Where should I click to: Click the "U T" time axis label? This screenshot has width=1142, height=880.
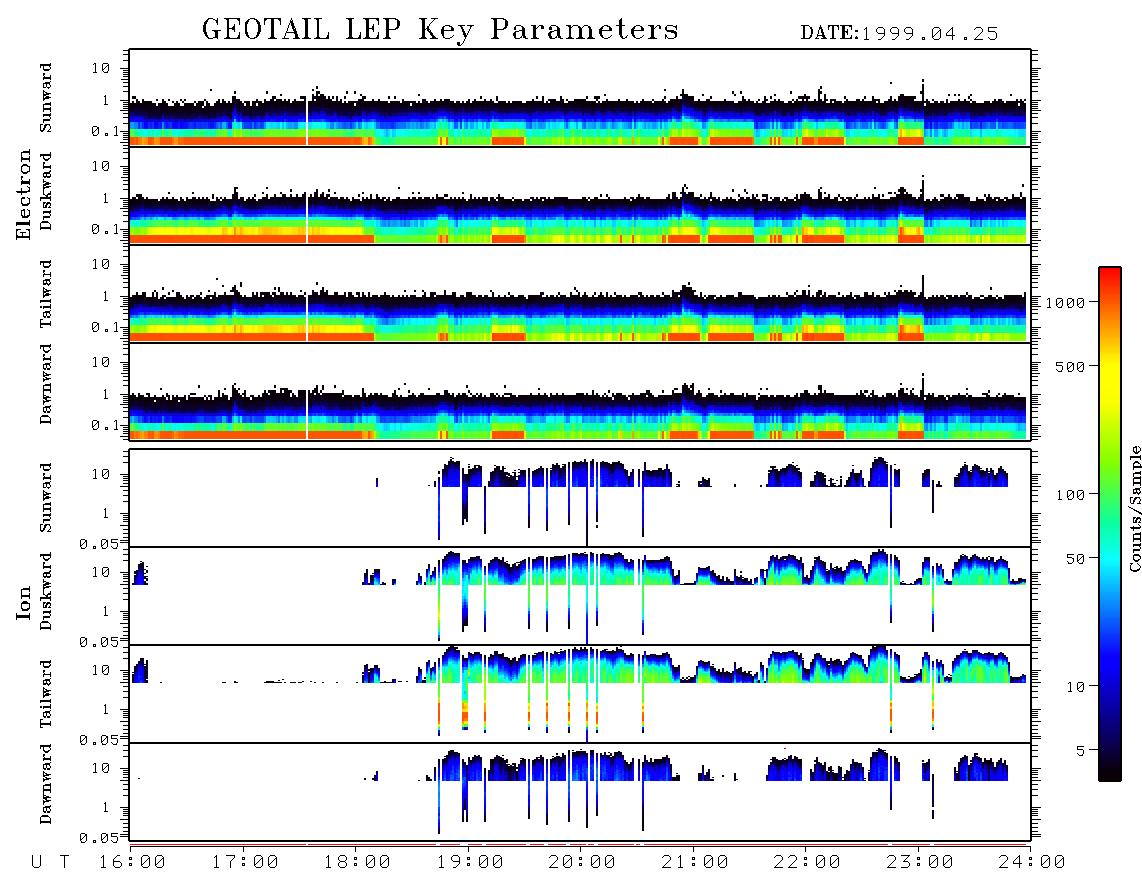[51, 862]
